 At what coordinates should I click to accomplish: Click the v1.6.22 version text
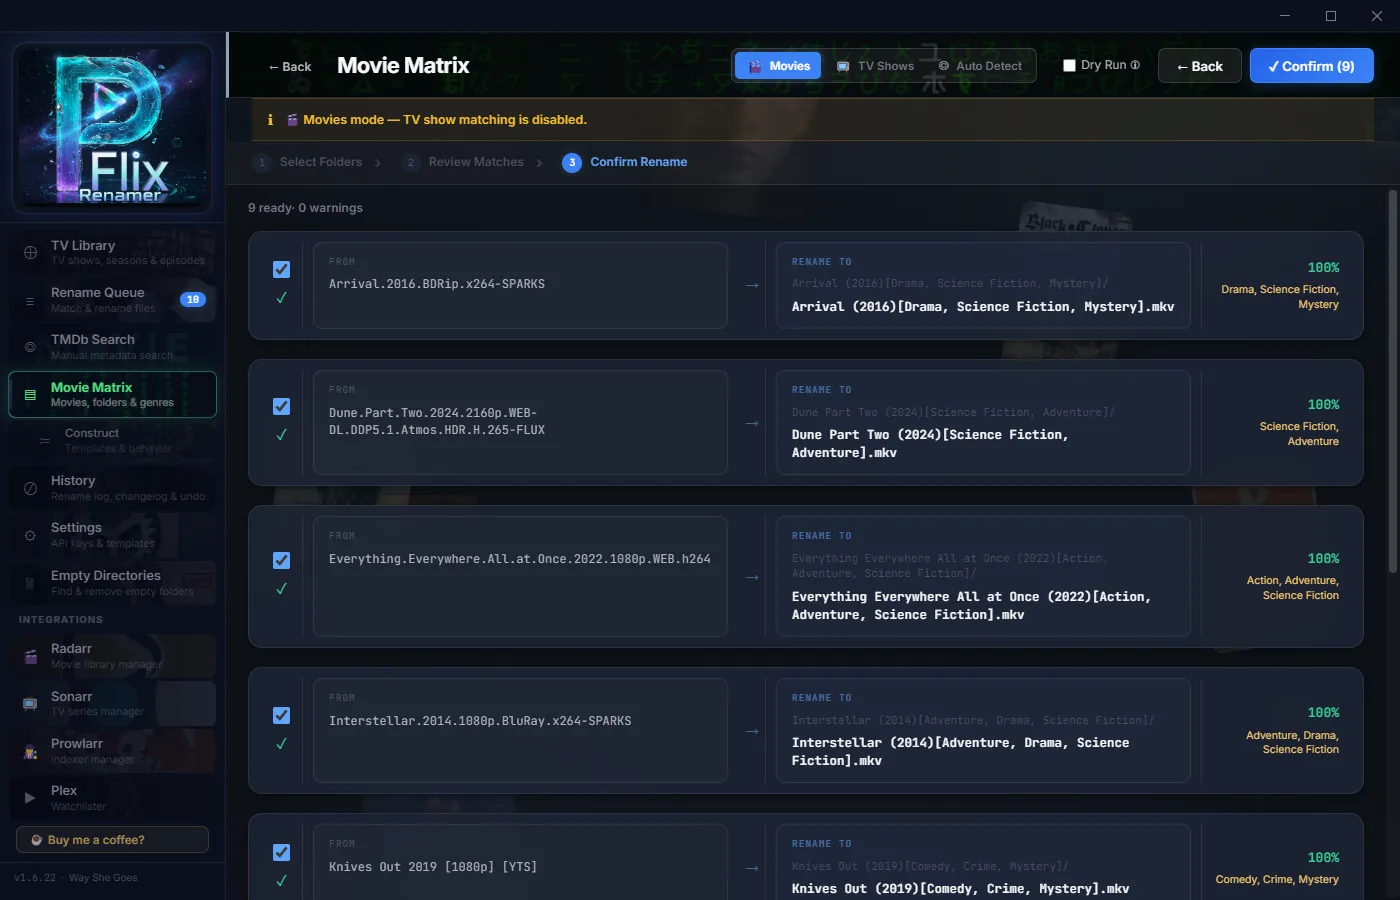35,878
